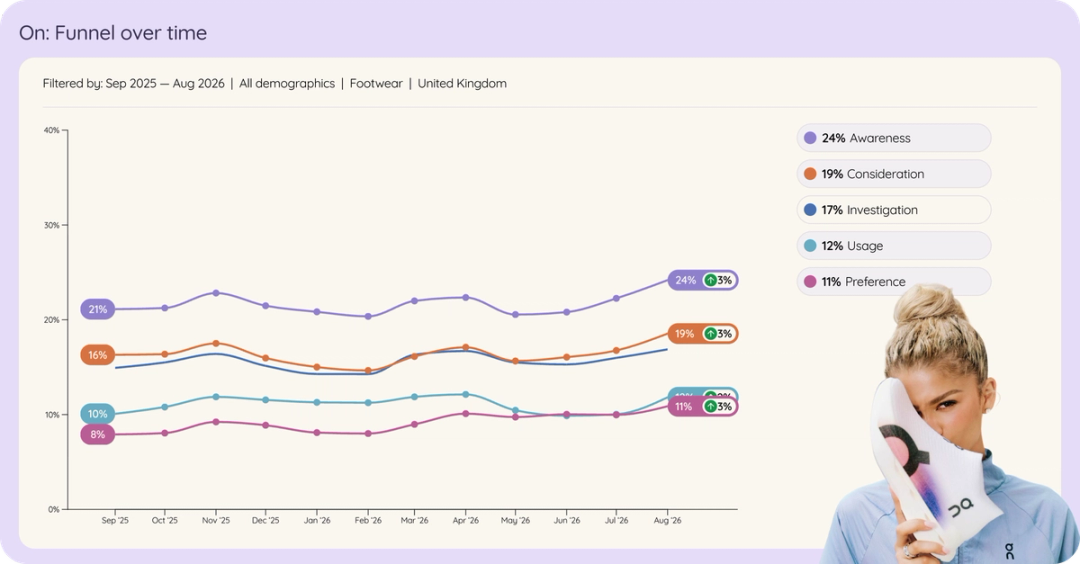Click the Awareness data point at Jul '26
This screenshot has height=564, width=1080.
coord(616,298)
